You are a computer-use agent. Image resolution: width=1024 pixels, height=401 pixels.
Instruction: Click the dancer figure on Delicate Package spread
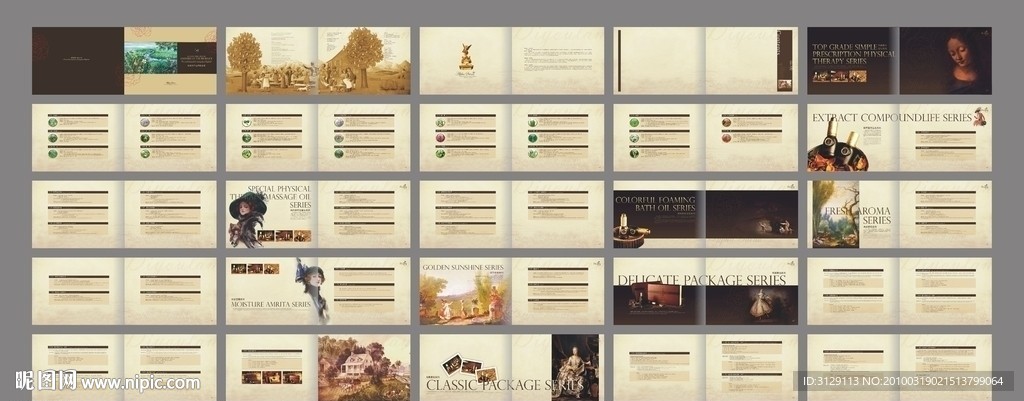760,303
